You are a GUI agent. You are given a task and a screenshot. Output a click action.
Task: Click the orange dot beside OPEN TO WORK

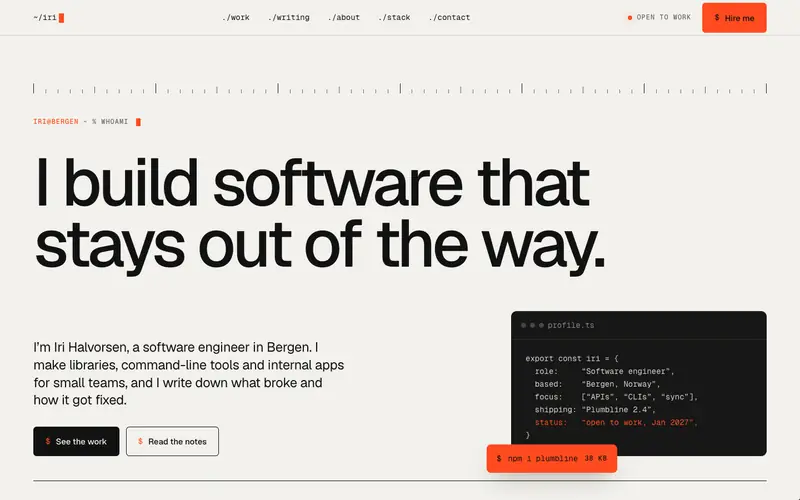click(x=630, y=17)
